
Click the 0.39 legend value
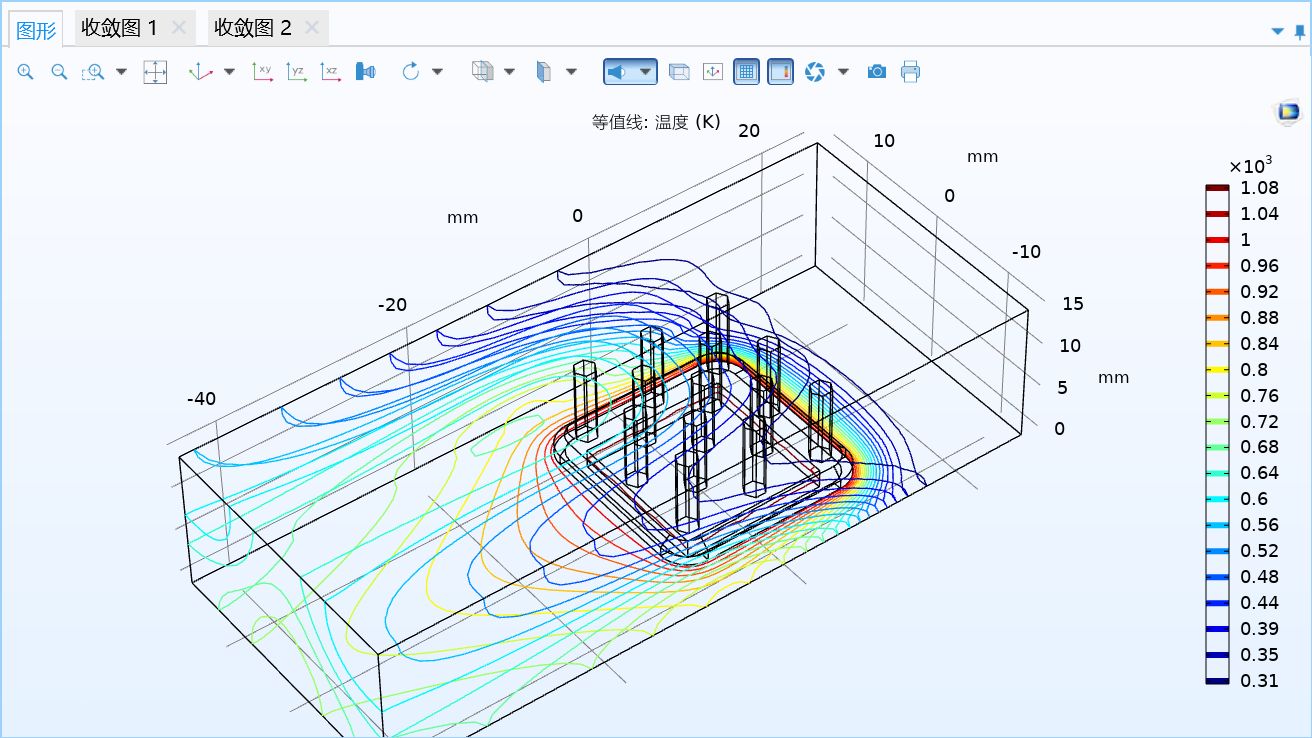click(x=1259, y=629)
